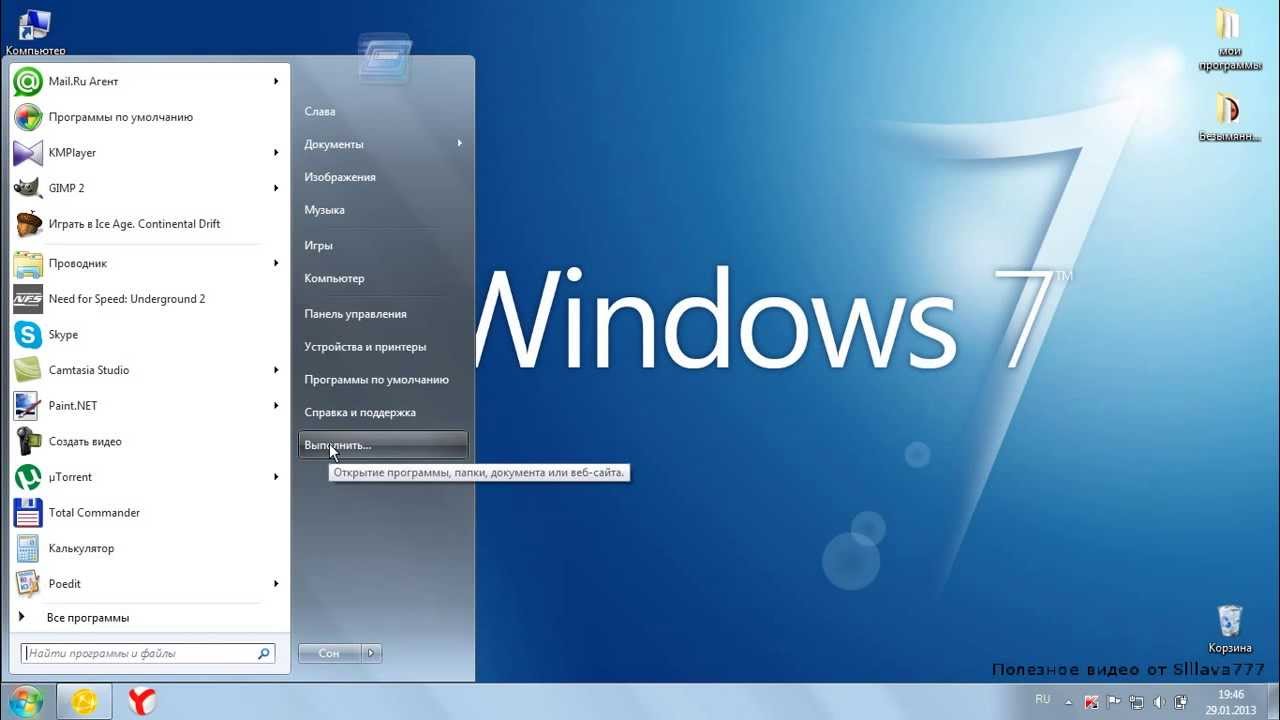Open Компьютер in the Start menu right pane
The width and height of the screenshot is (1280, 720).
(383, 278)
